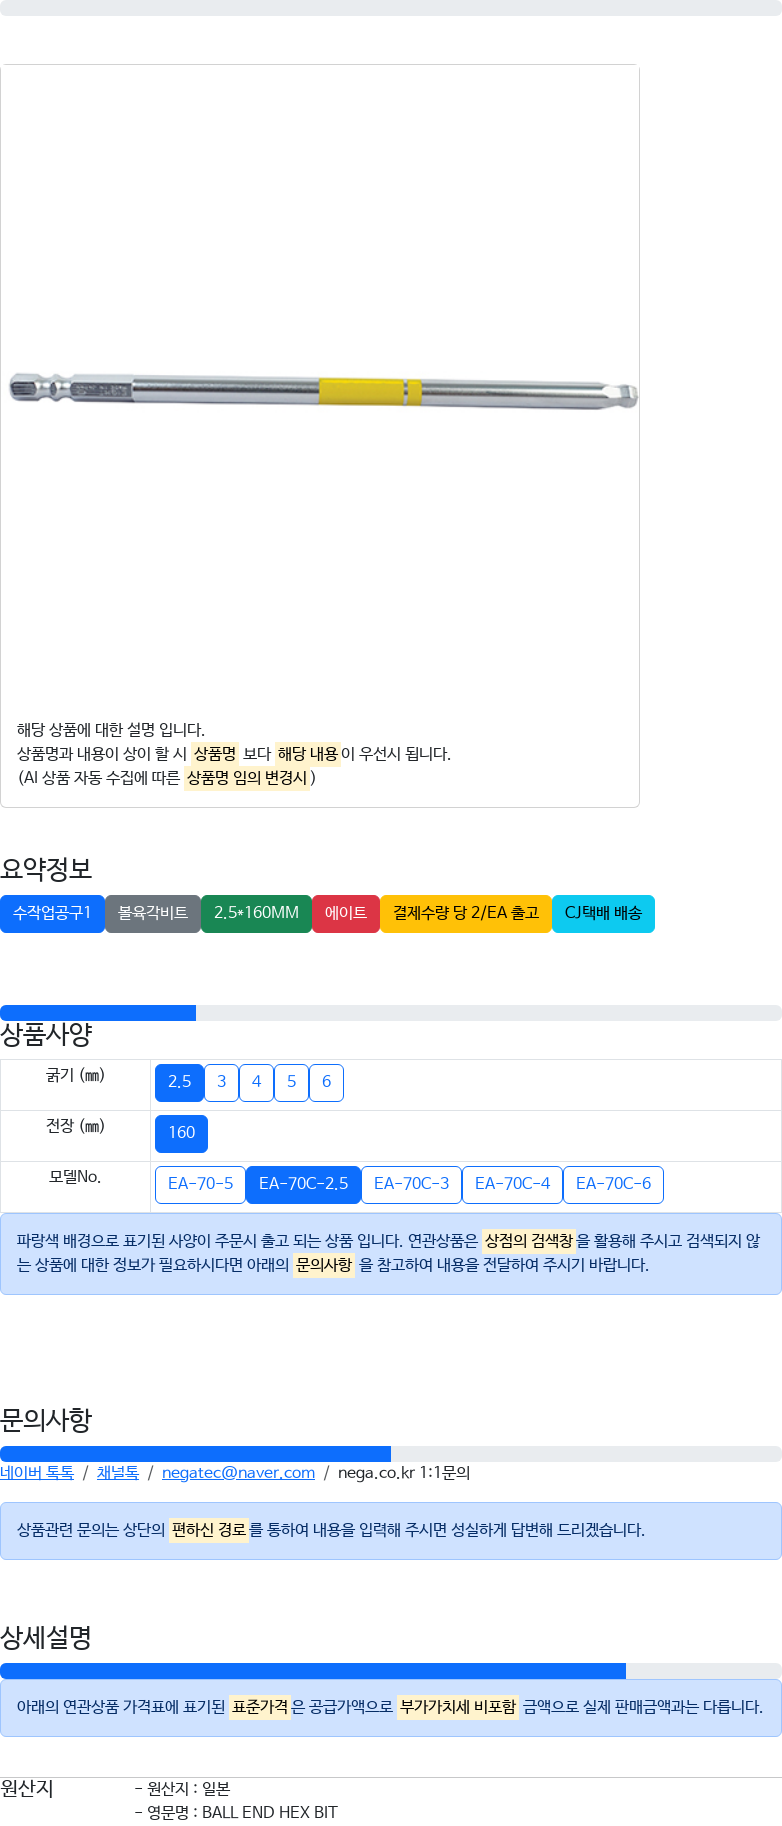
Task: Select model EA-70C-4
Action: pyautogui.click(x=512, y=1185)
